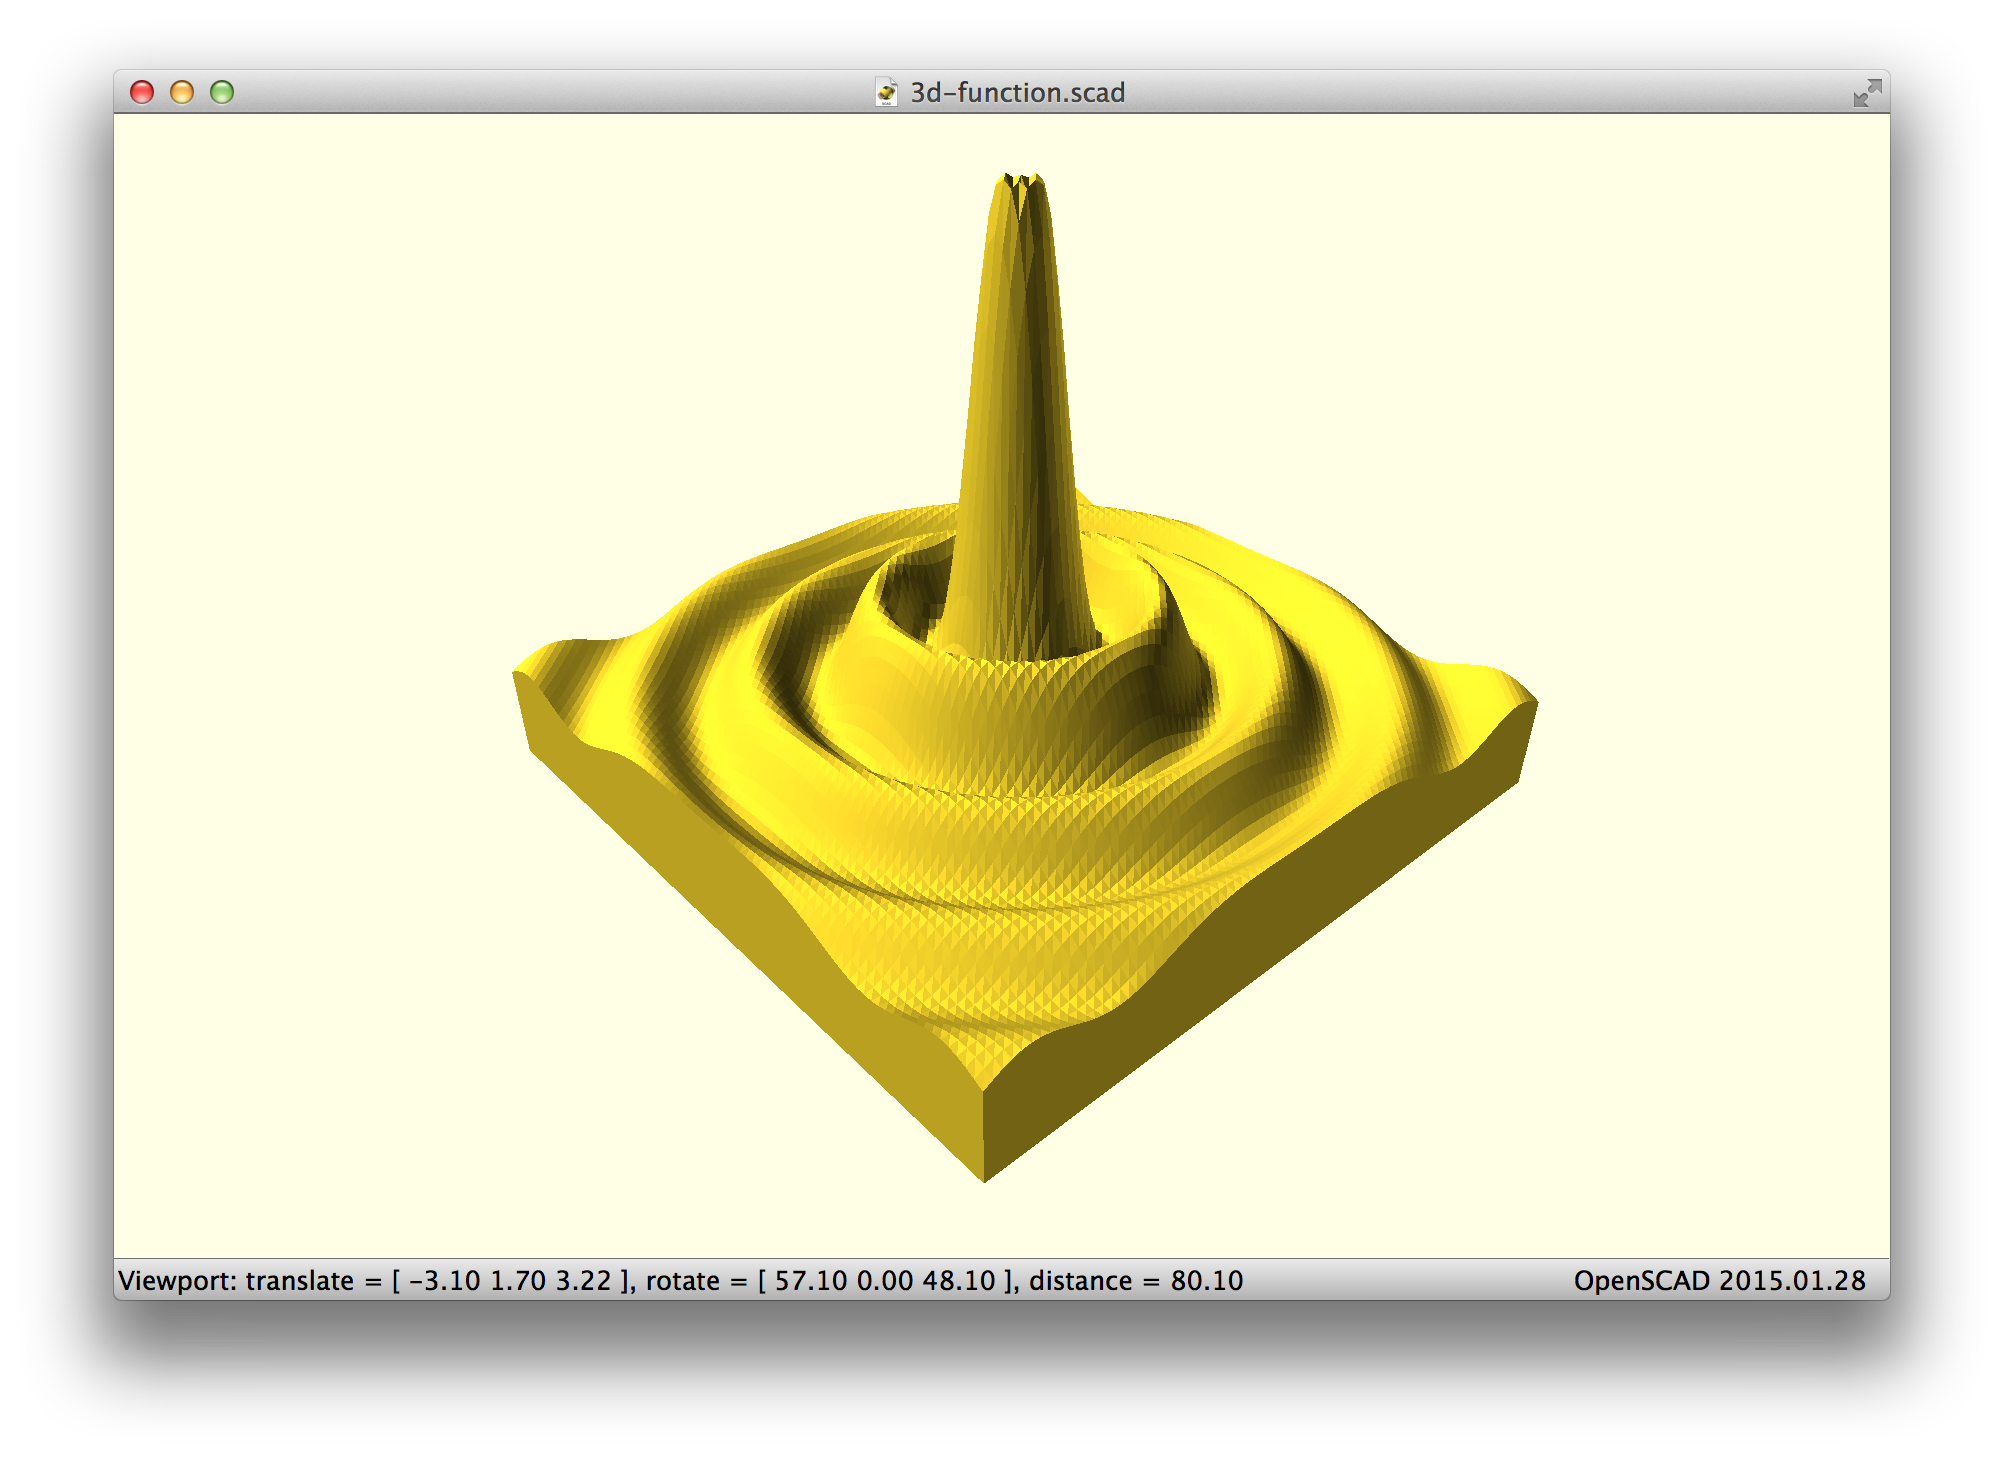Click the tip of the central spike
The width and height of the screenshot is (2004, 1458).
point(1022,182)
